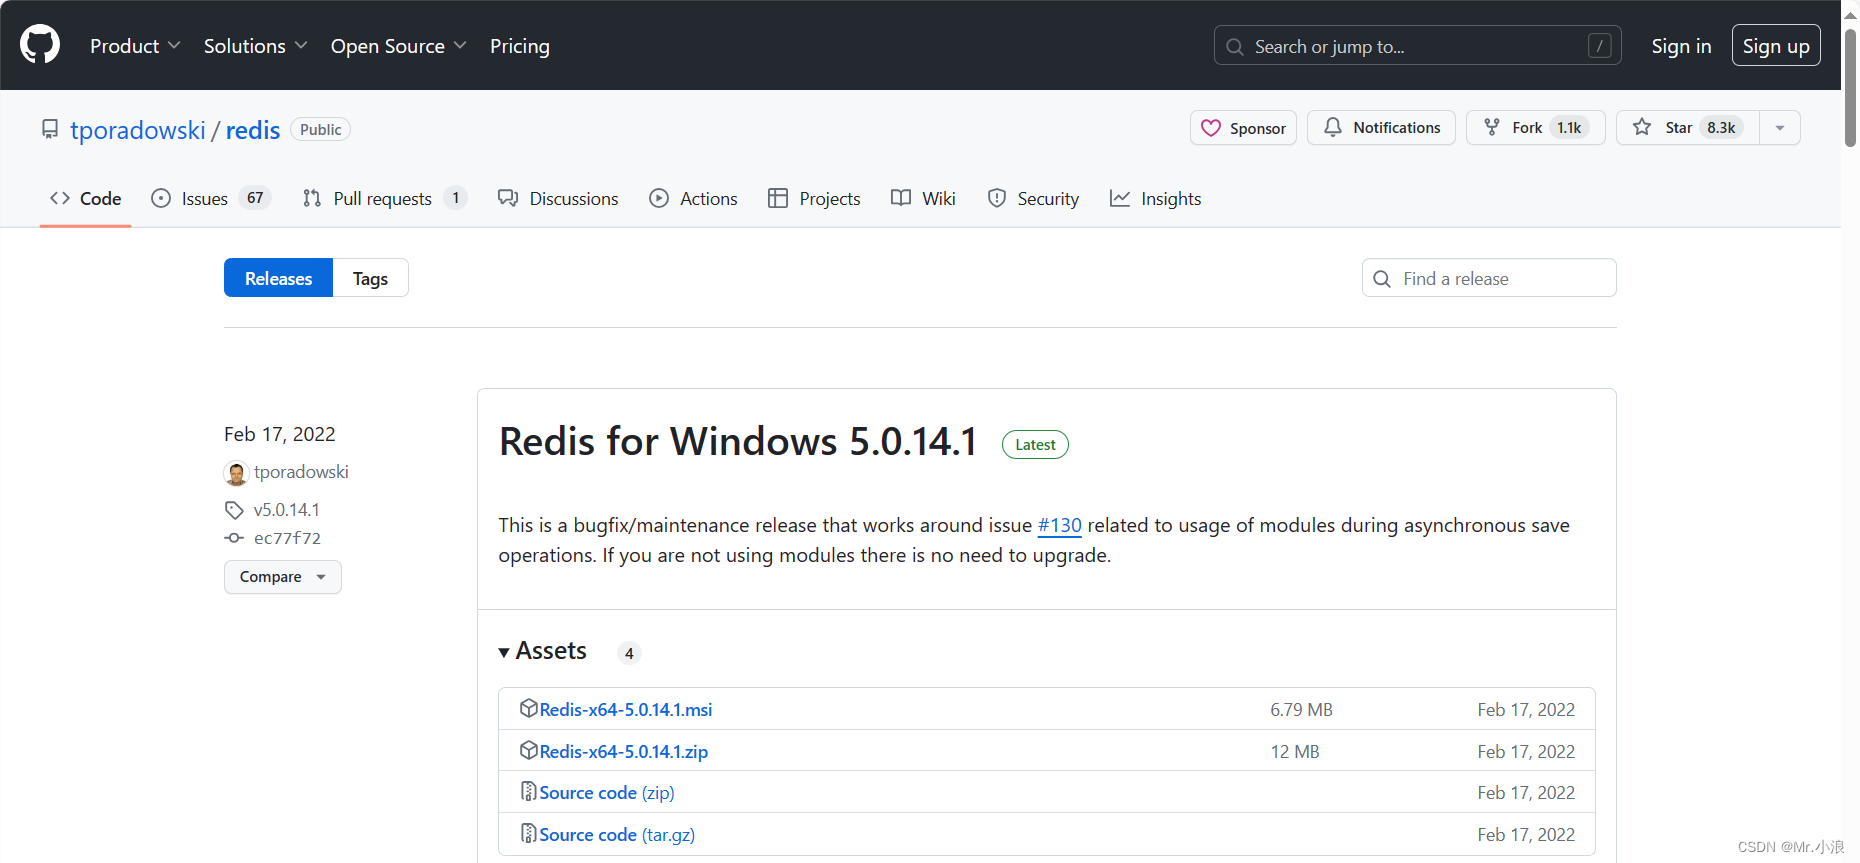Click the v5.0.14.1 tag link
Screen dimensions: 1860x863
tap(287, 510)
